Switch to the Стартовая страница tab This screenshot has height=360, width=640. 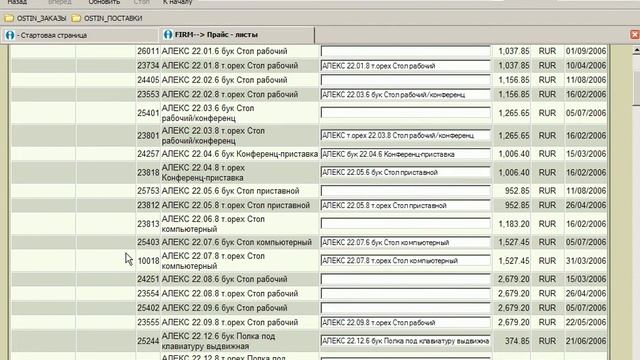coord(79,35)
